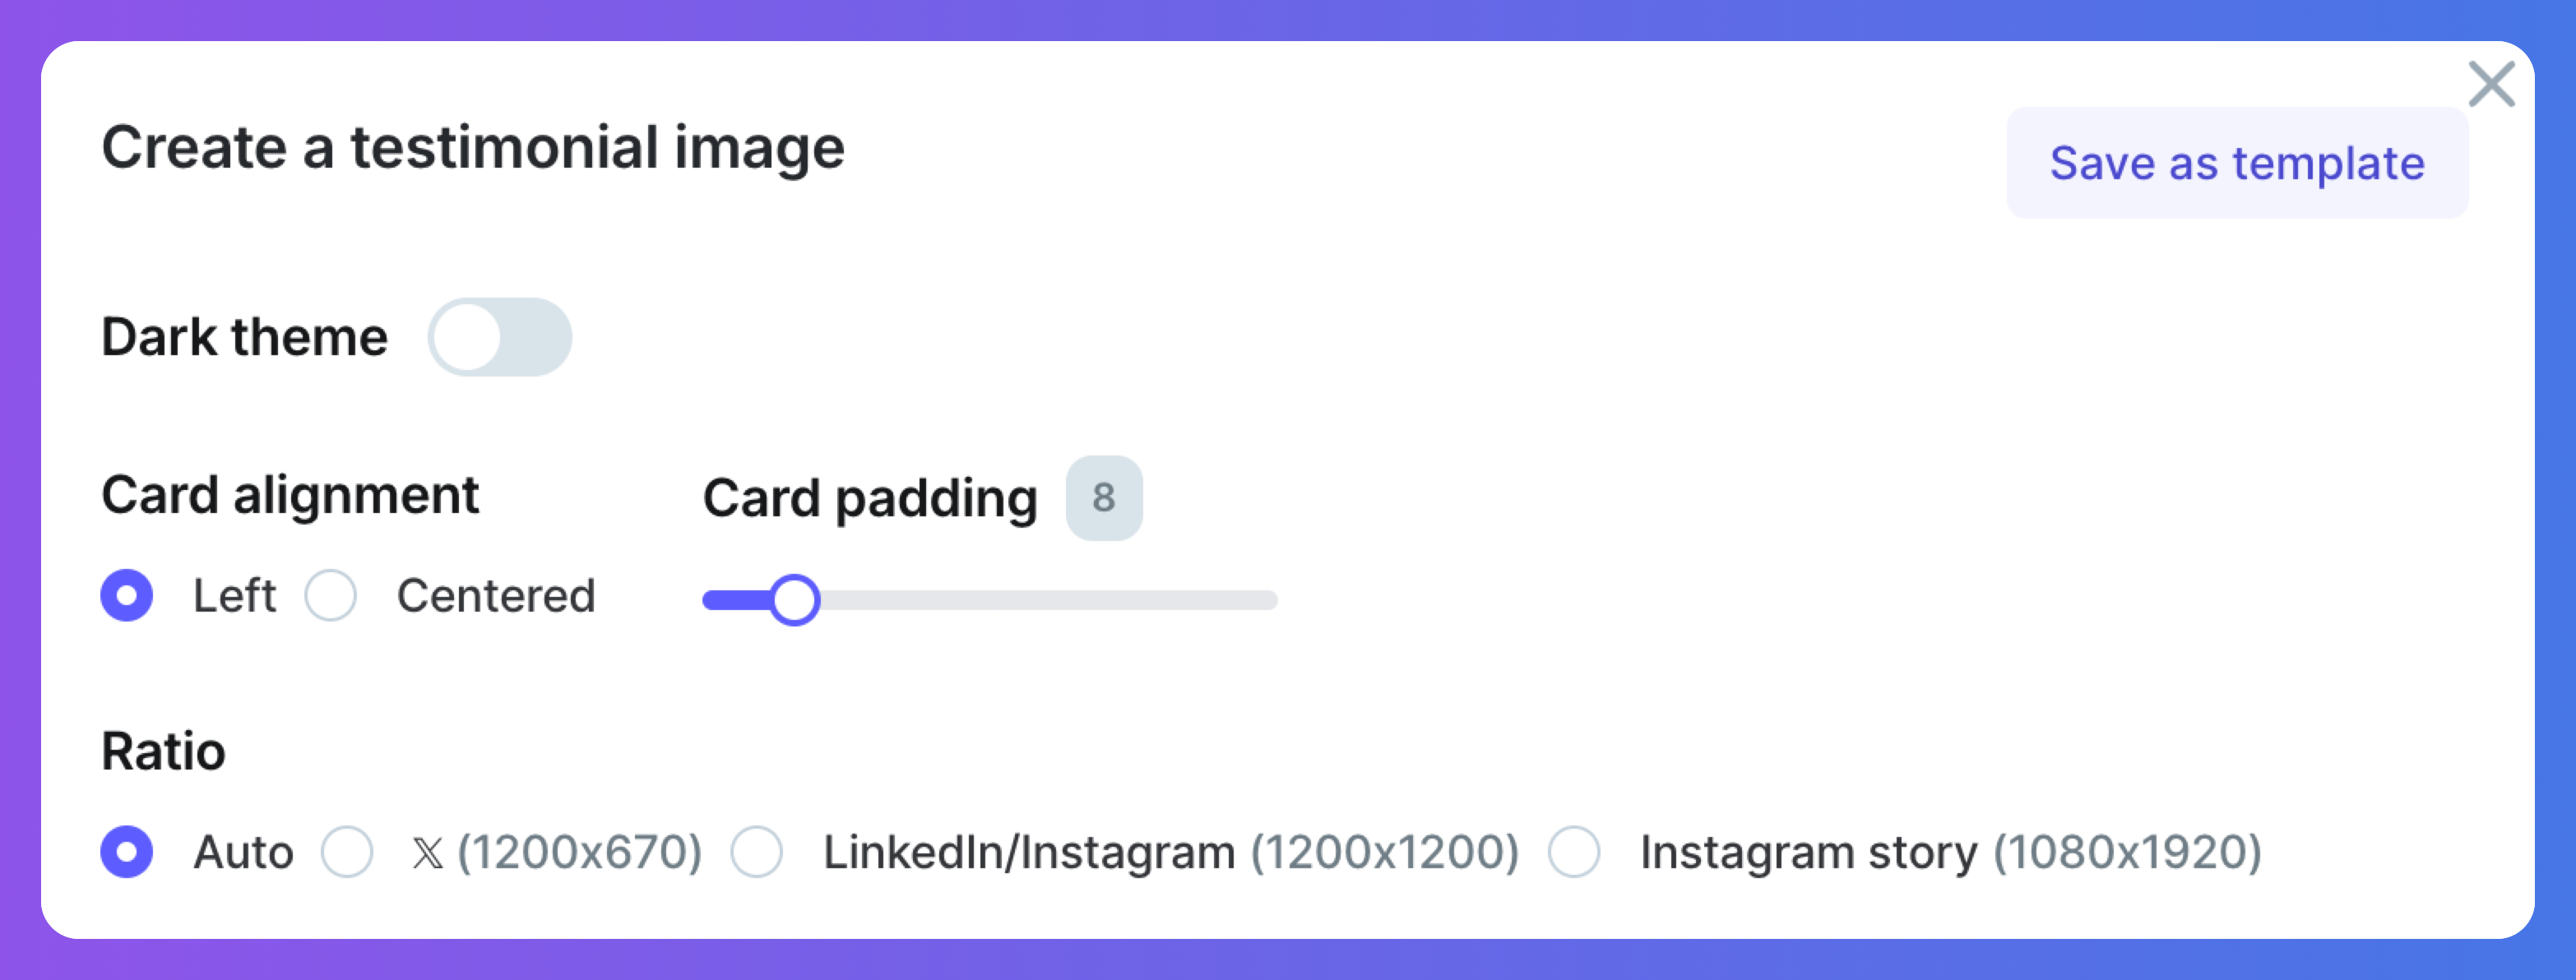This screenshot has height=980, width=2576.
Task: Click the X logo icon in Ratio options
Action: (x=428, y=853)
